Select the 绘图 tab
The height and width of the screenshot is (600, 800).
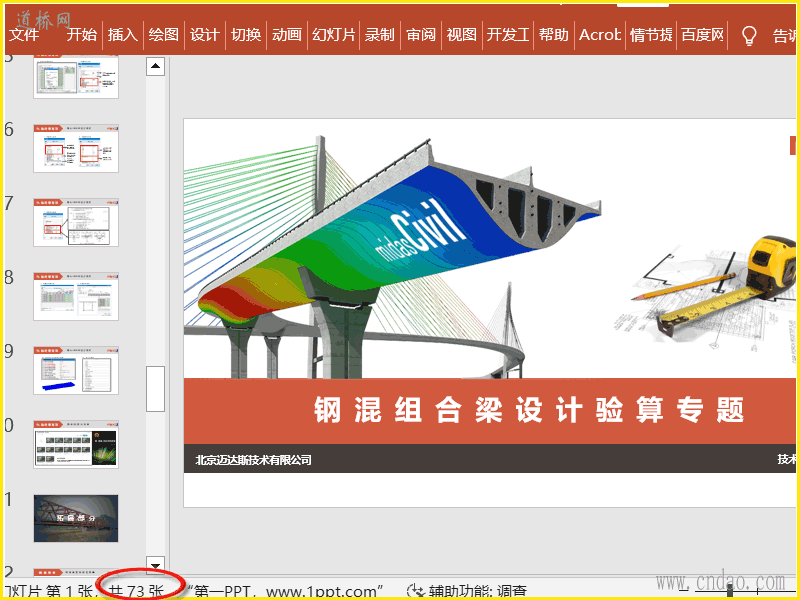pos(164,35)
